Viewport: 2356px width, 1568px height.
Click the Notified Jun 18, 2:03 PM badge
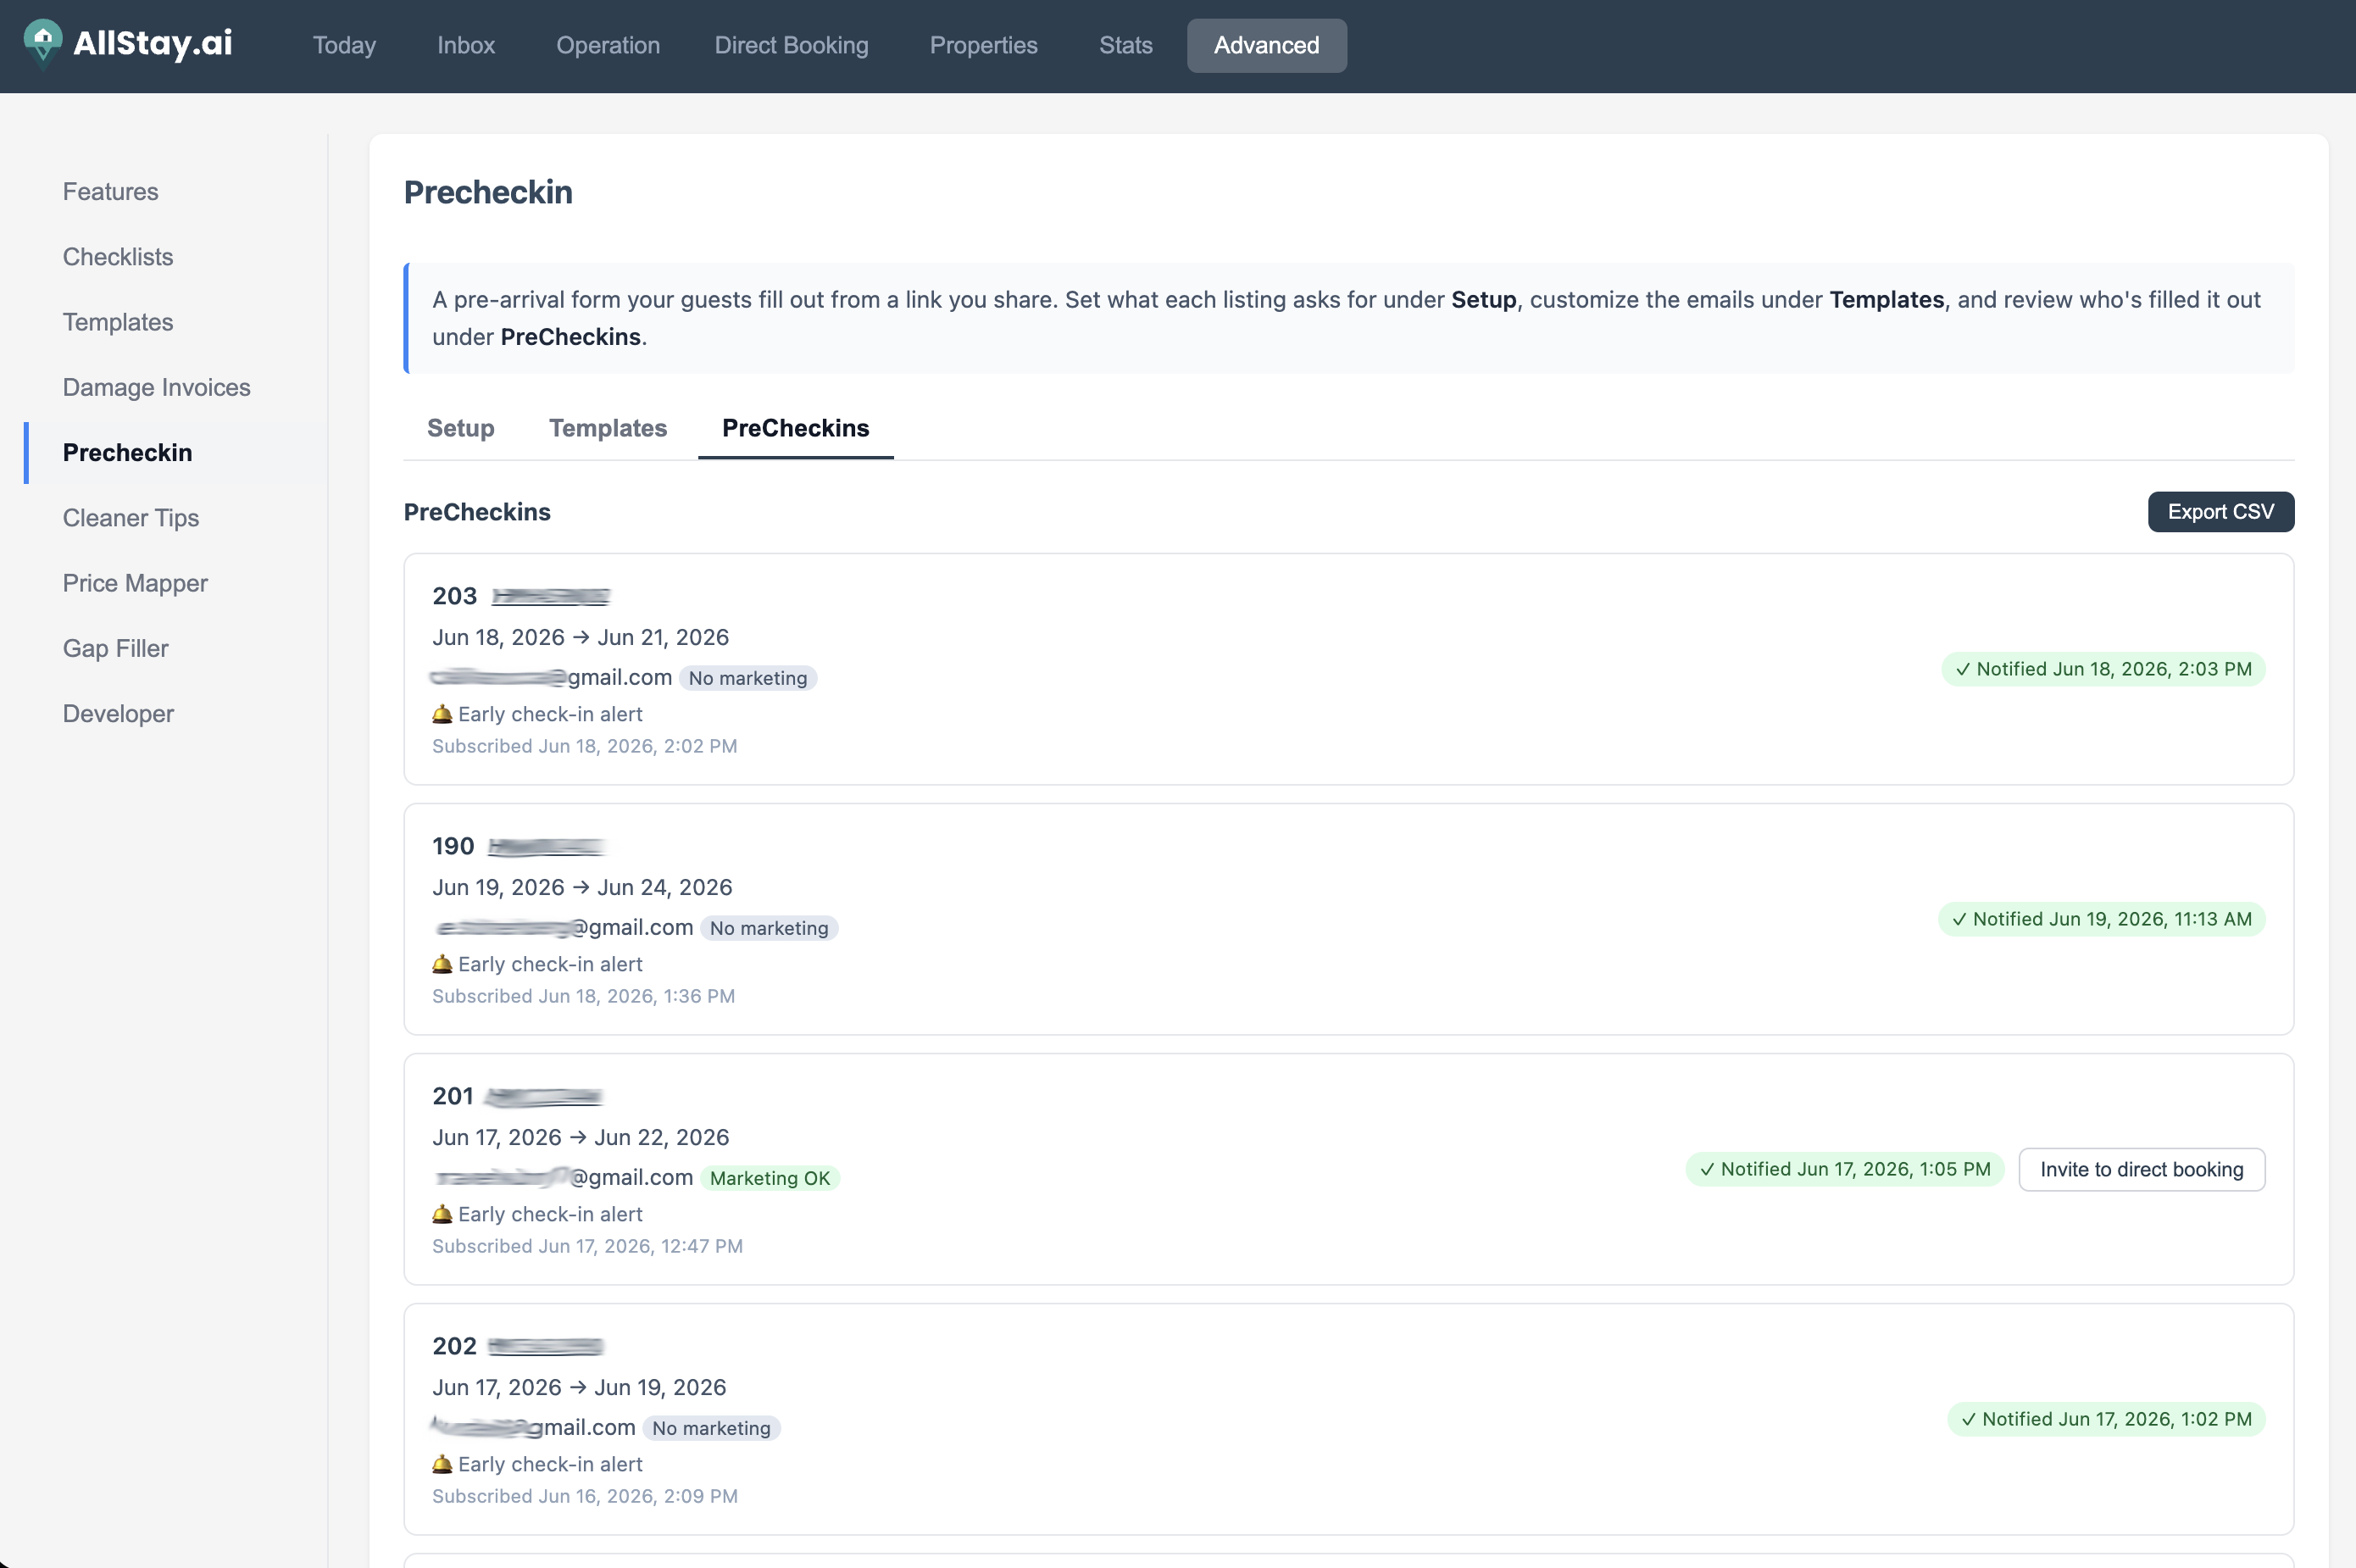coord(2103,669)
